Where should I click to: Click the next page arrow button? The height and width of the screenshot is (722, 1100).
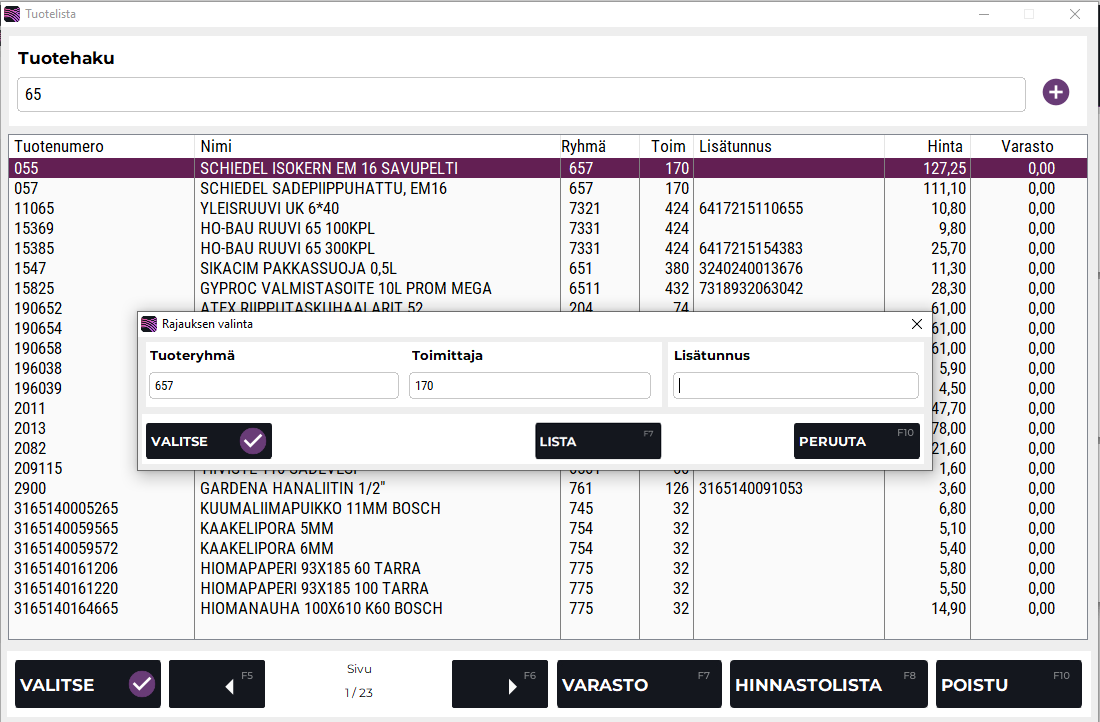tap(499, 684)
